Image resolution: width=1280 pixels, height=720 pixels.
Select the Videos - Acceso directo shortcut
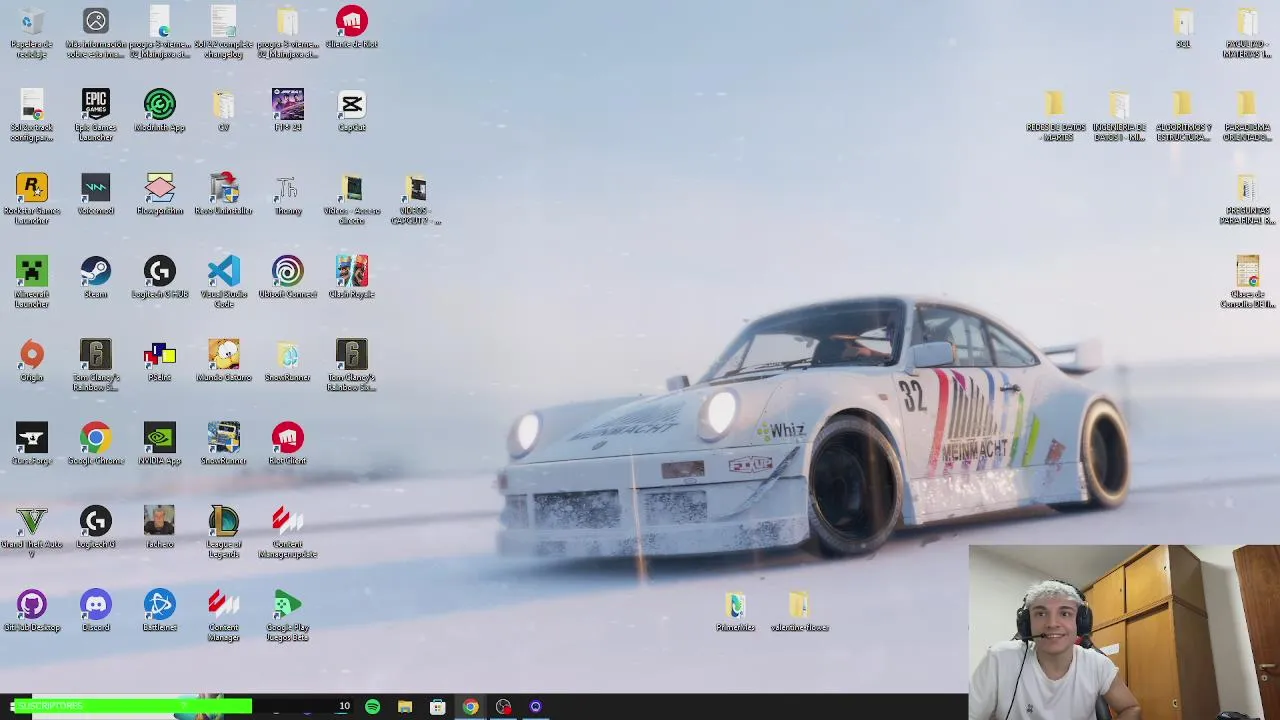(x=351, y=199)
